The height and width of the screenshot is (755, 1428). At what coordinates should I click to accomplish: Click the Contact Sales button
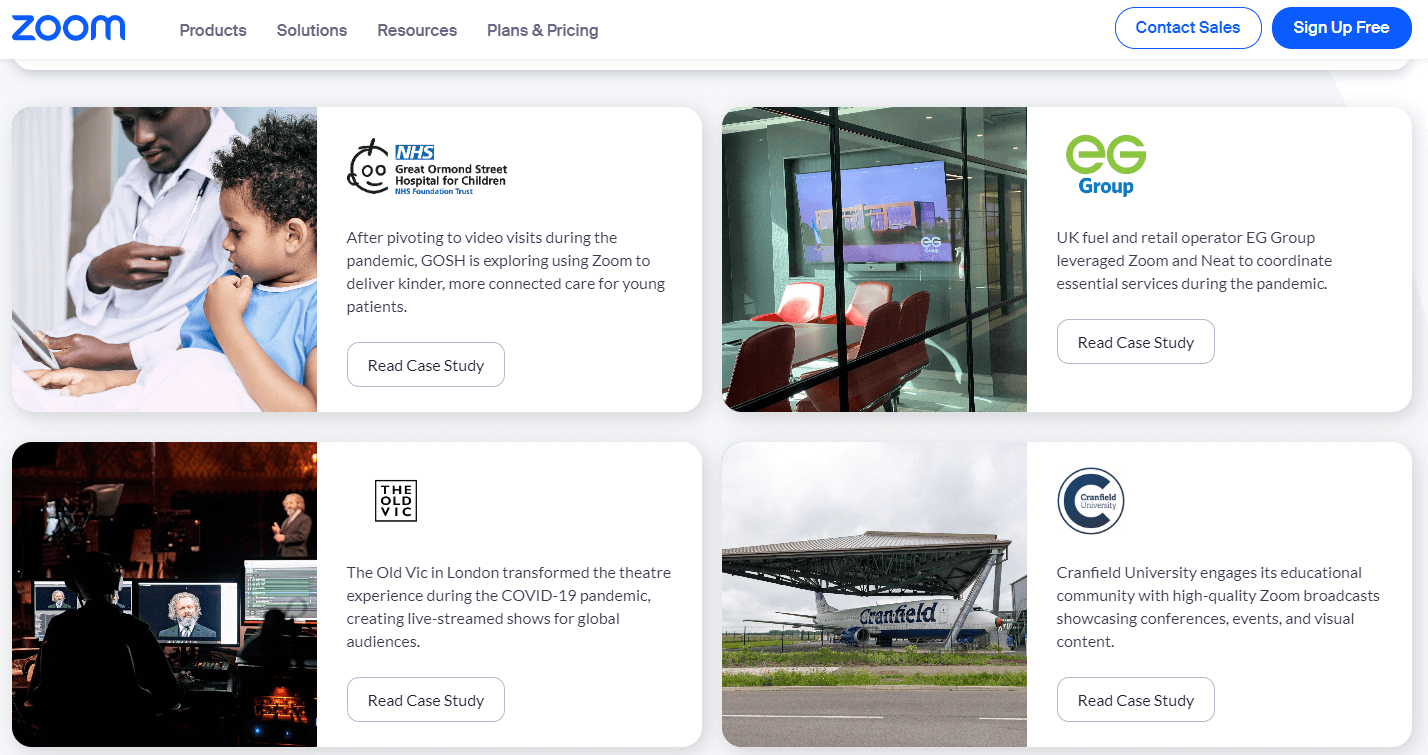click(x=1188, y=28)
